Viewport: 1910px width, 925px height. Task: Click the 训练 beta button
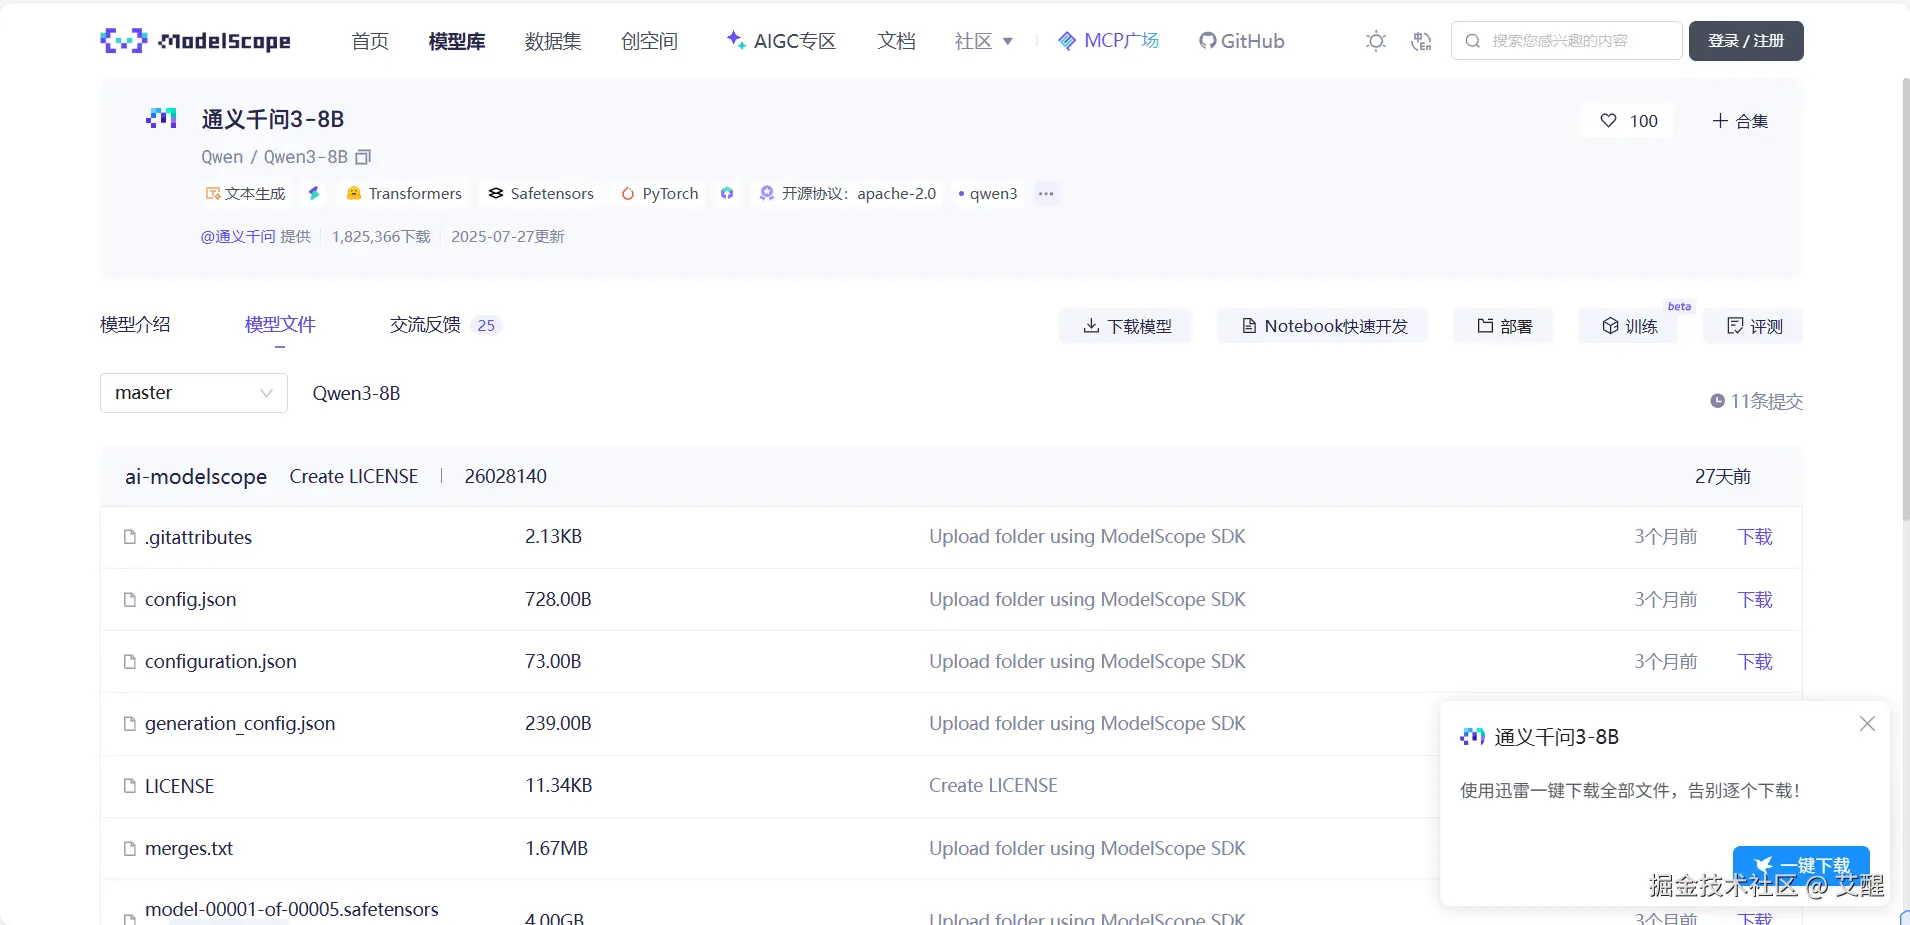click(x=1629, y=326)
